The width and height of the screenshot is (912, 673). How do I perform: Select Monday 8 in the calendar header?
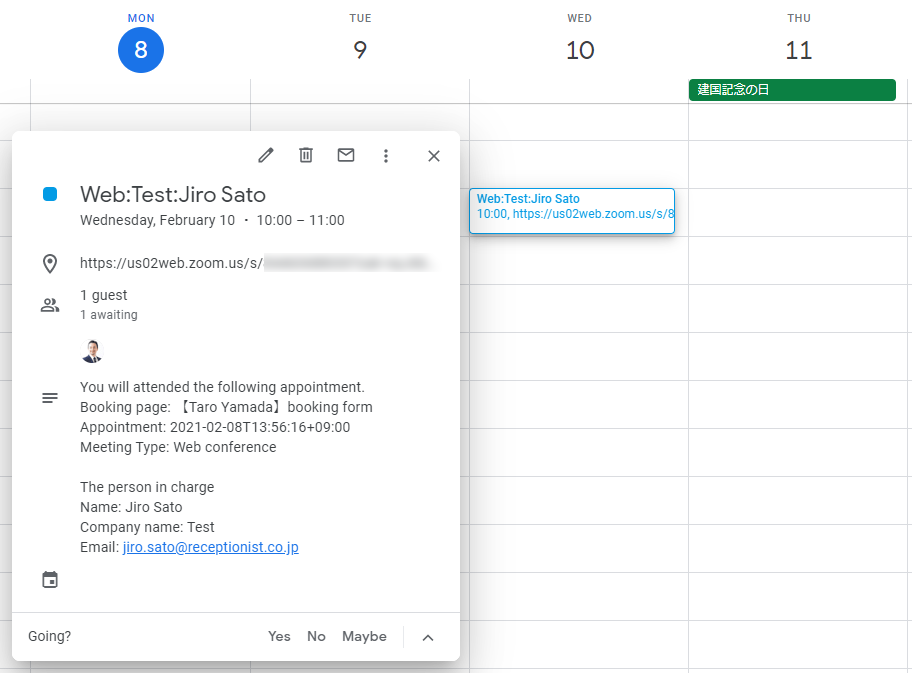pyautogui.click(x=140, y=50)
